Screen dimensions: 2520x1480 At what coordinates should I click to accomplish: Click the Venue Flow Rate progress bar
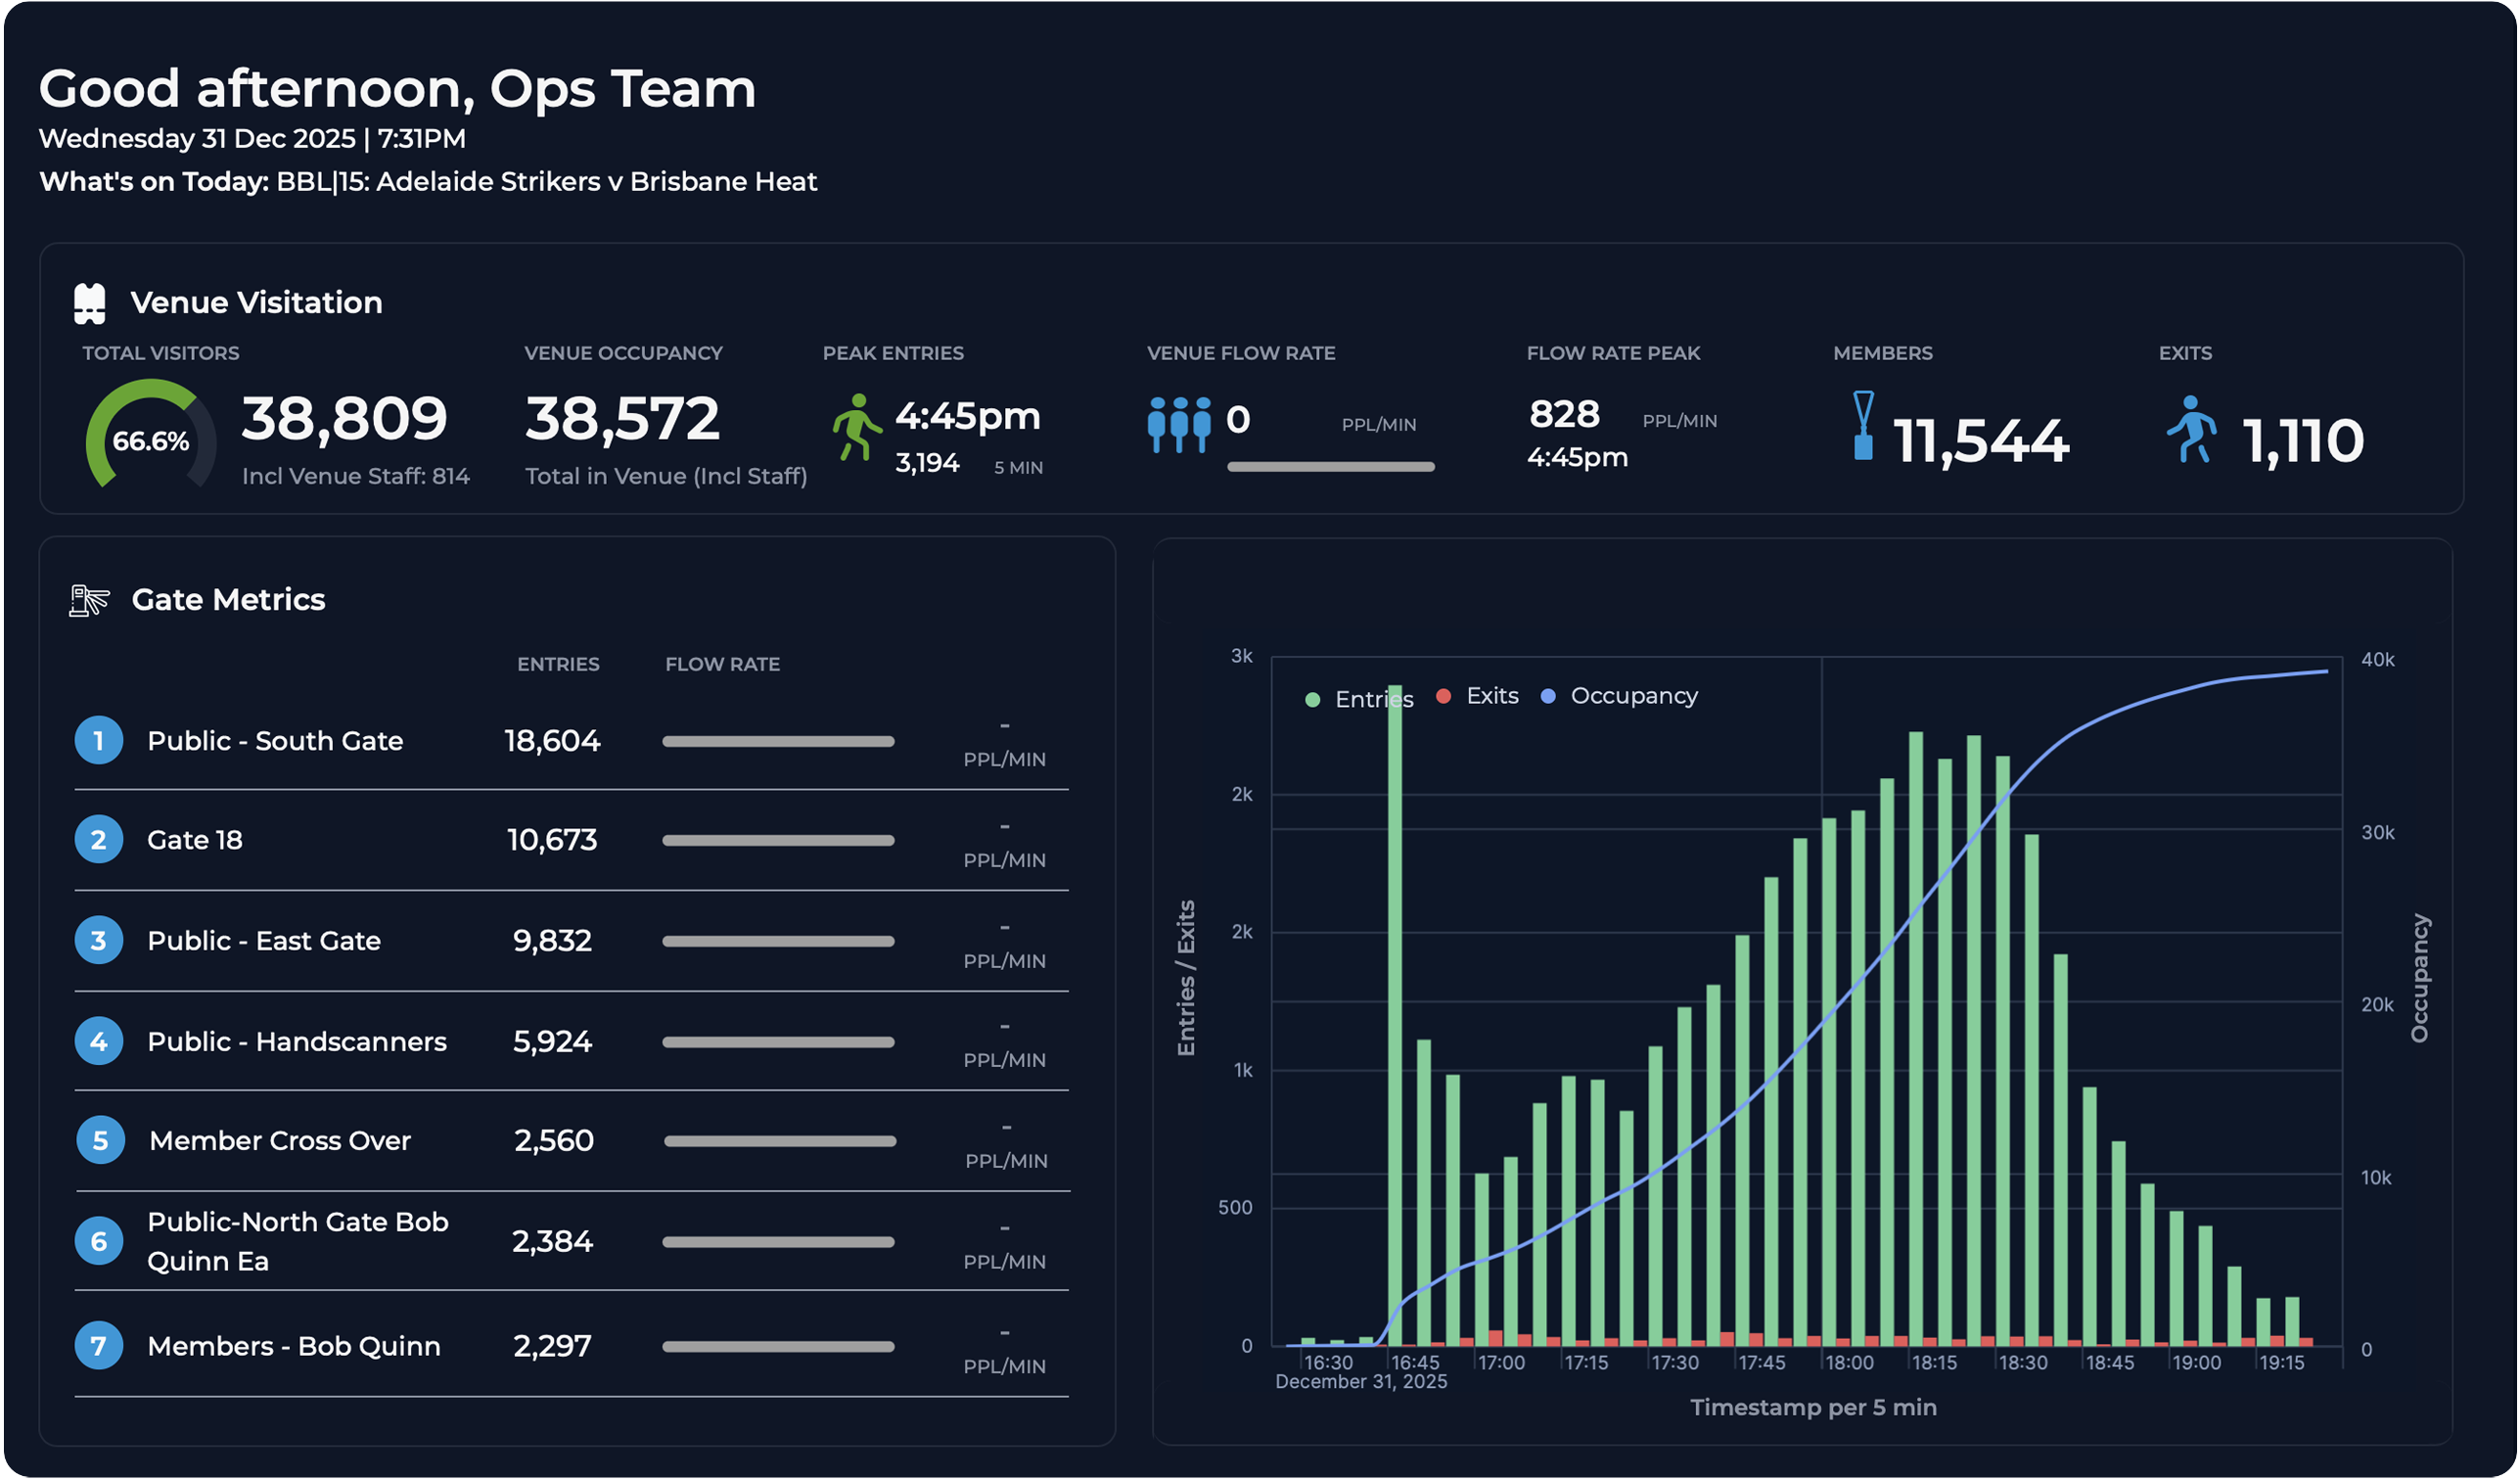1331,467
